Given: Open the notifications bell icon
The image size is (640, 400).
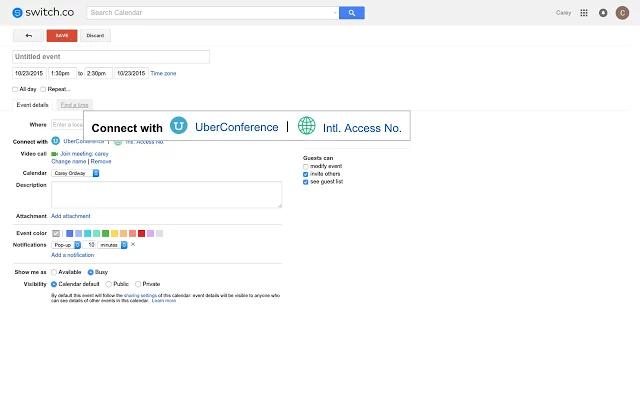Looking at the screenshot, I should click(x=603, y=13).
